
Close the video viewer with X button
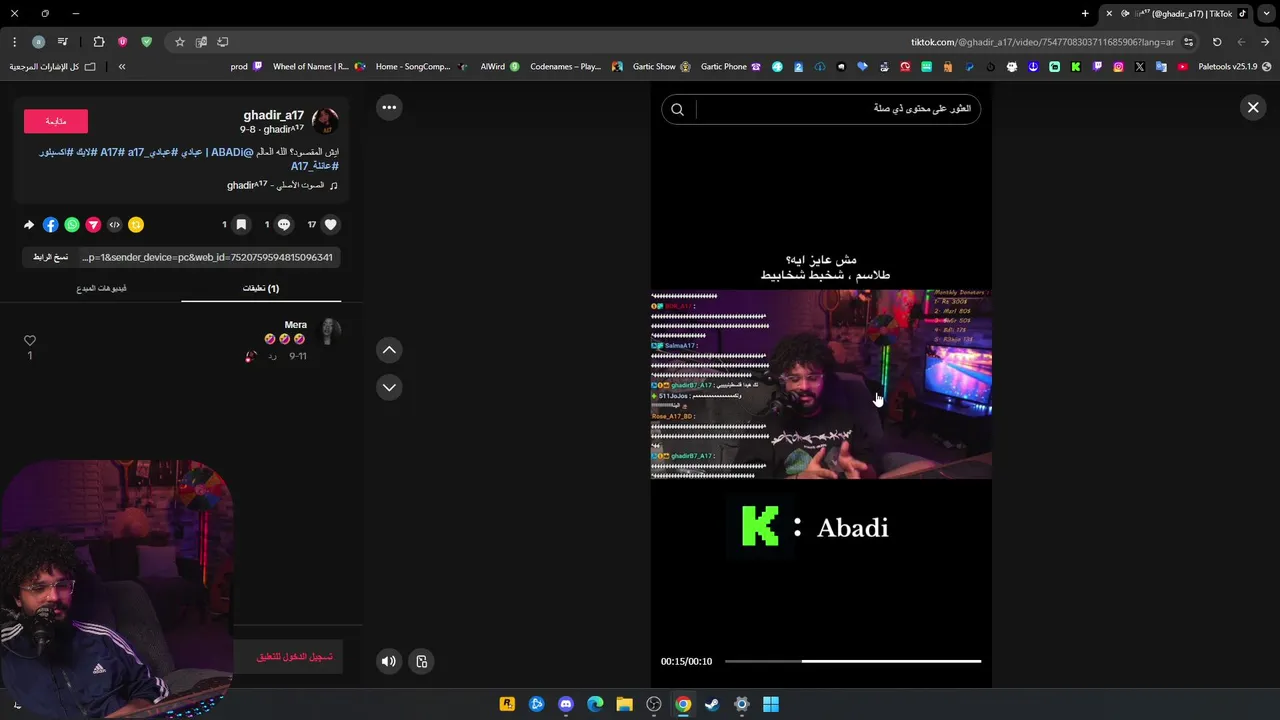(x=1253, y=107)
